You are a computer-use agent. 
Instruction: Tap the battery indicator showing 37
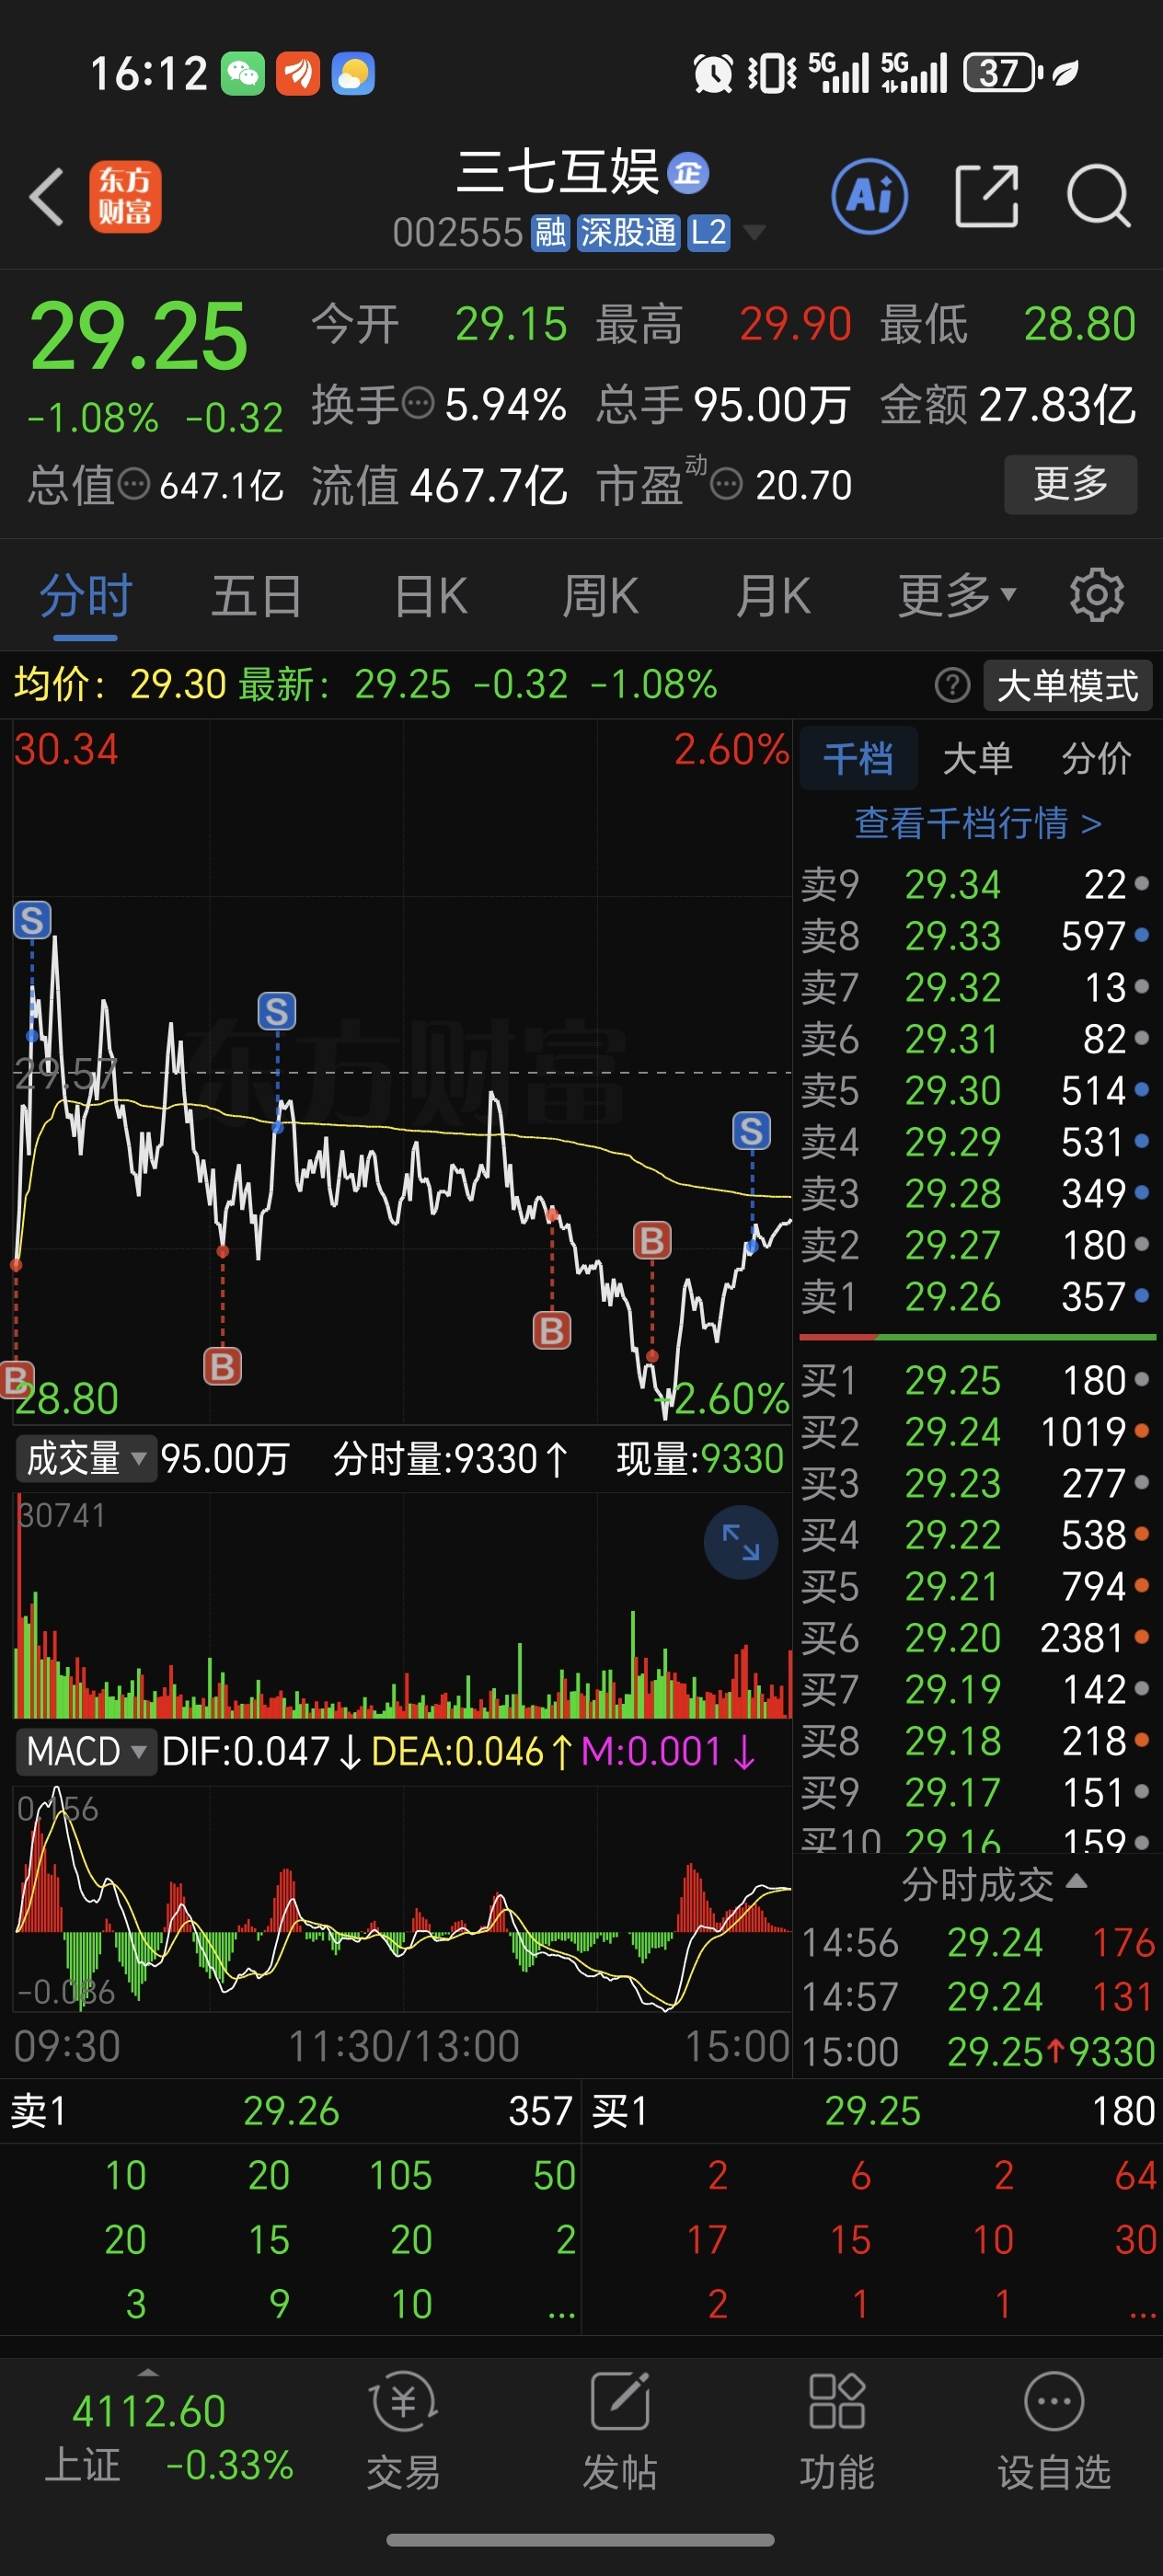pyautogui.click(x=1002, y=73)
